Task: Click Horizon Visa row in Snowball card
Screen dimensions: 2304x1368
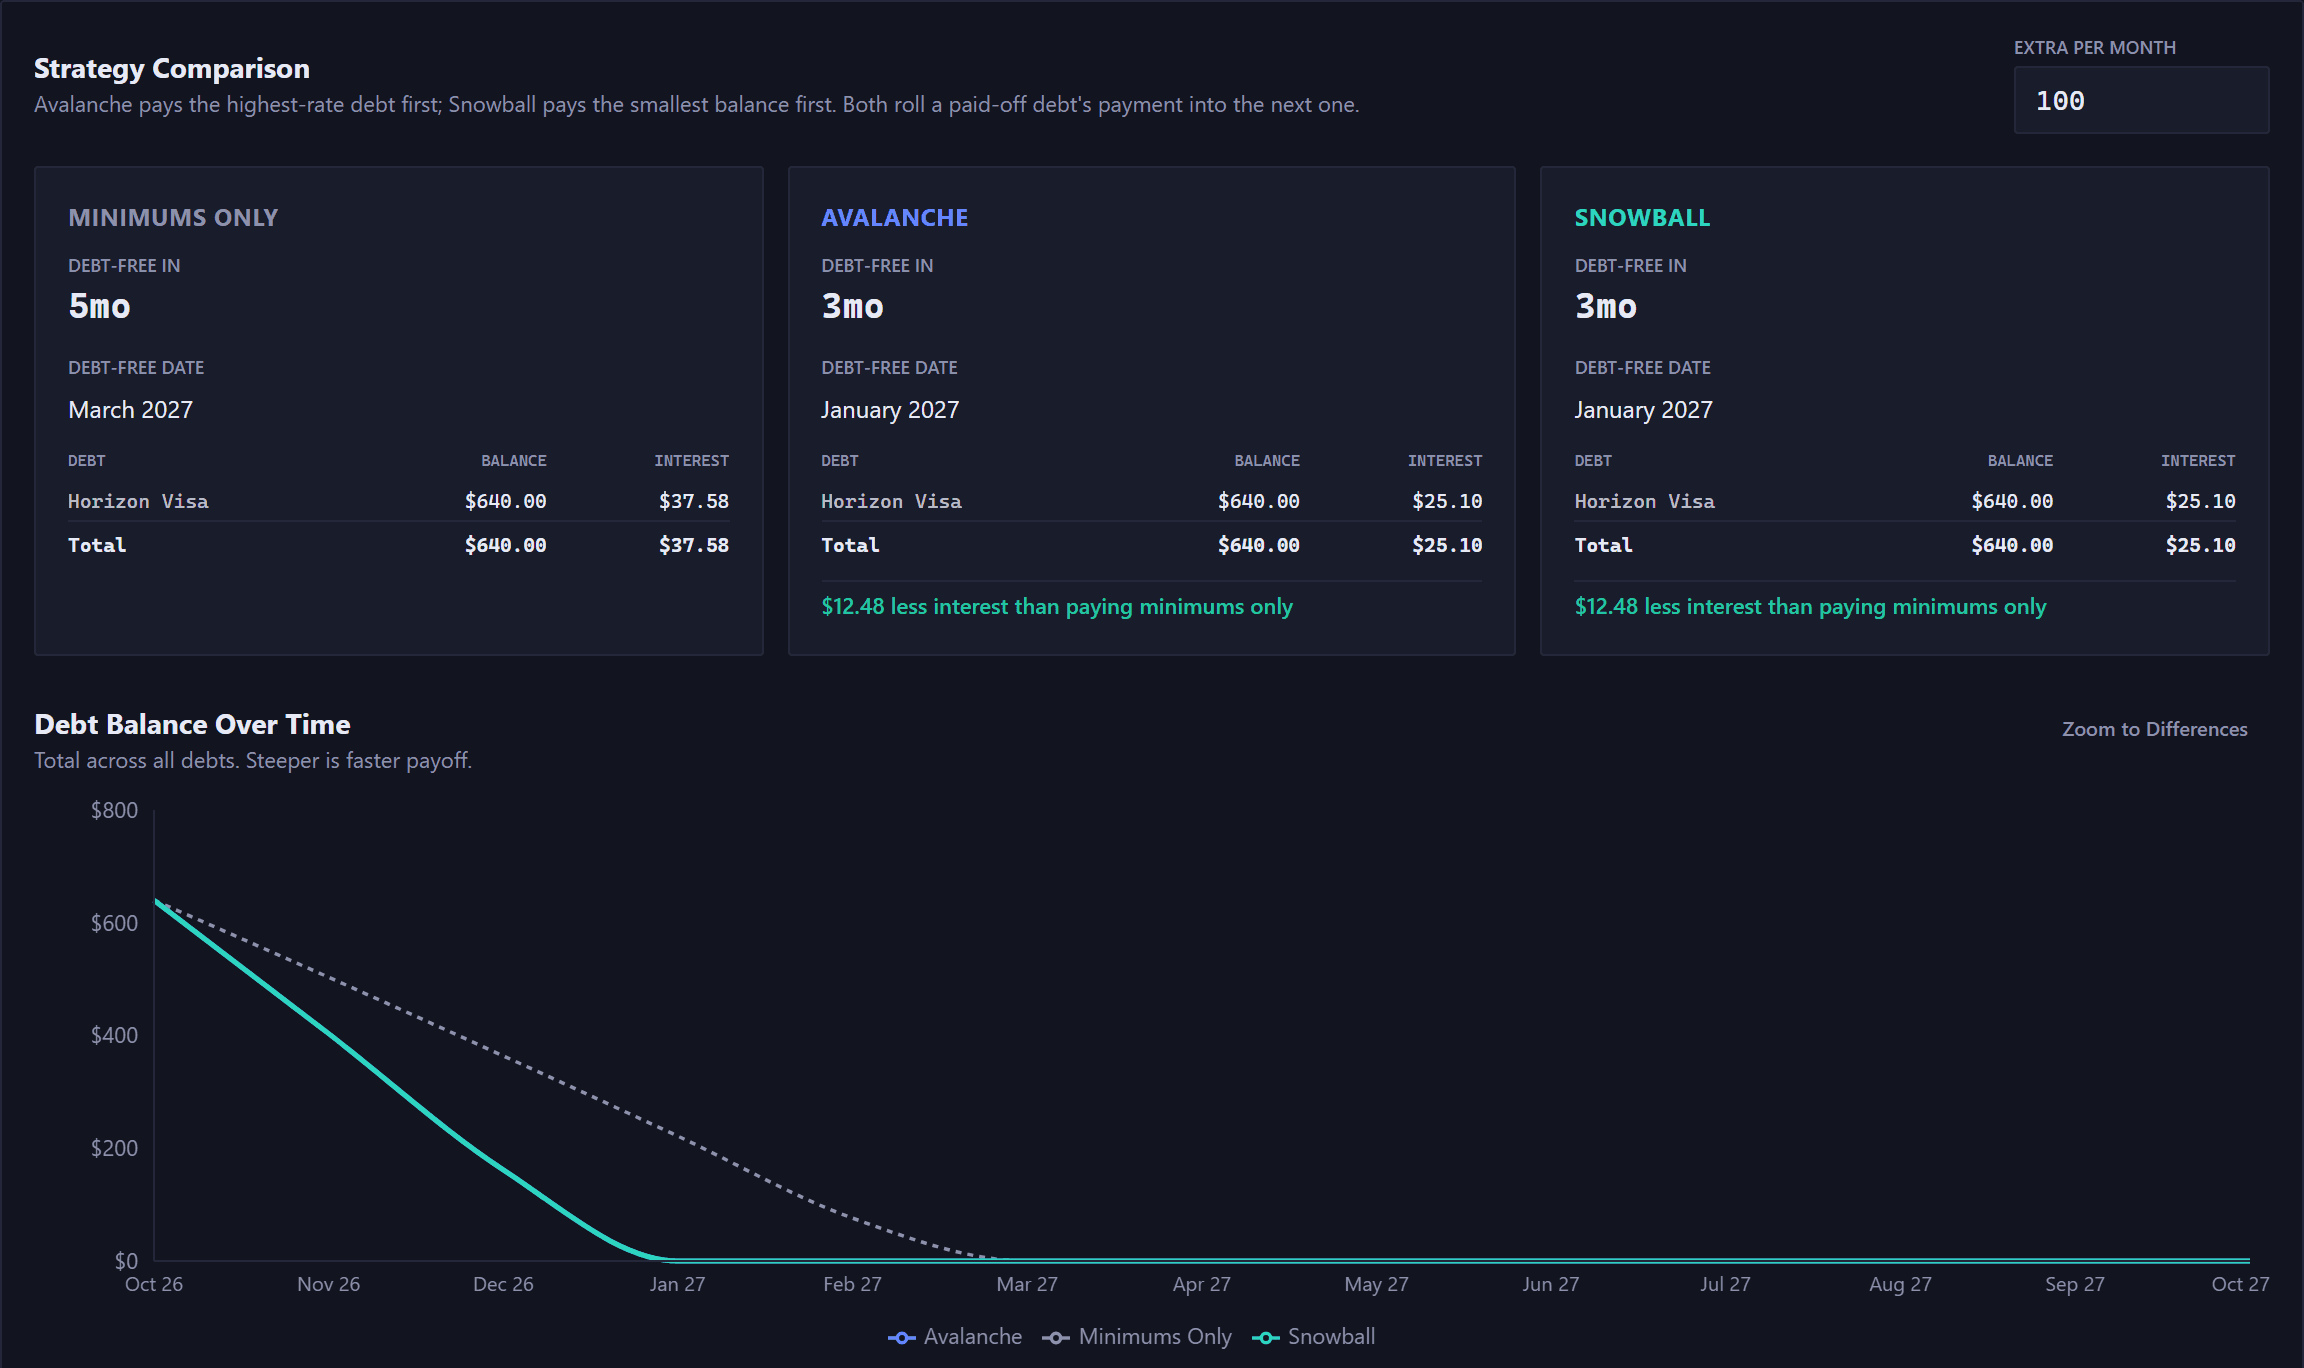Action: [1904, 501]
